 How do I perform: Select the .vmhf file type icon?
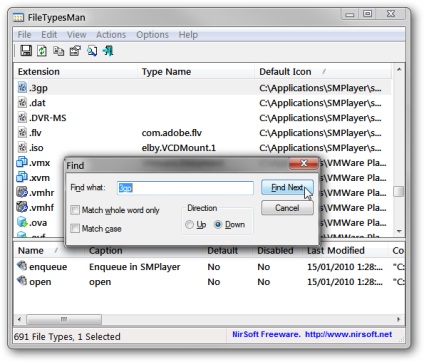point(22,207)
